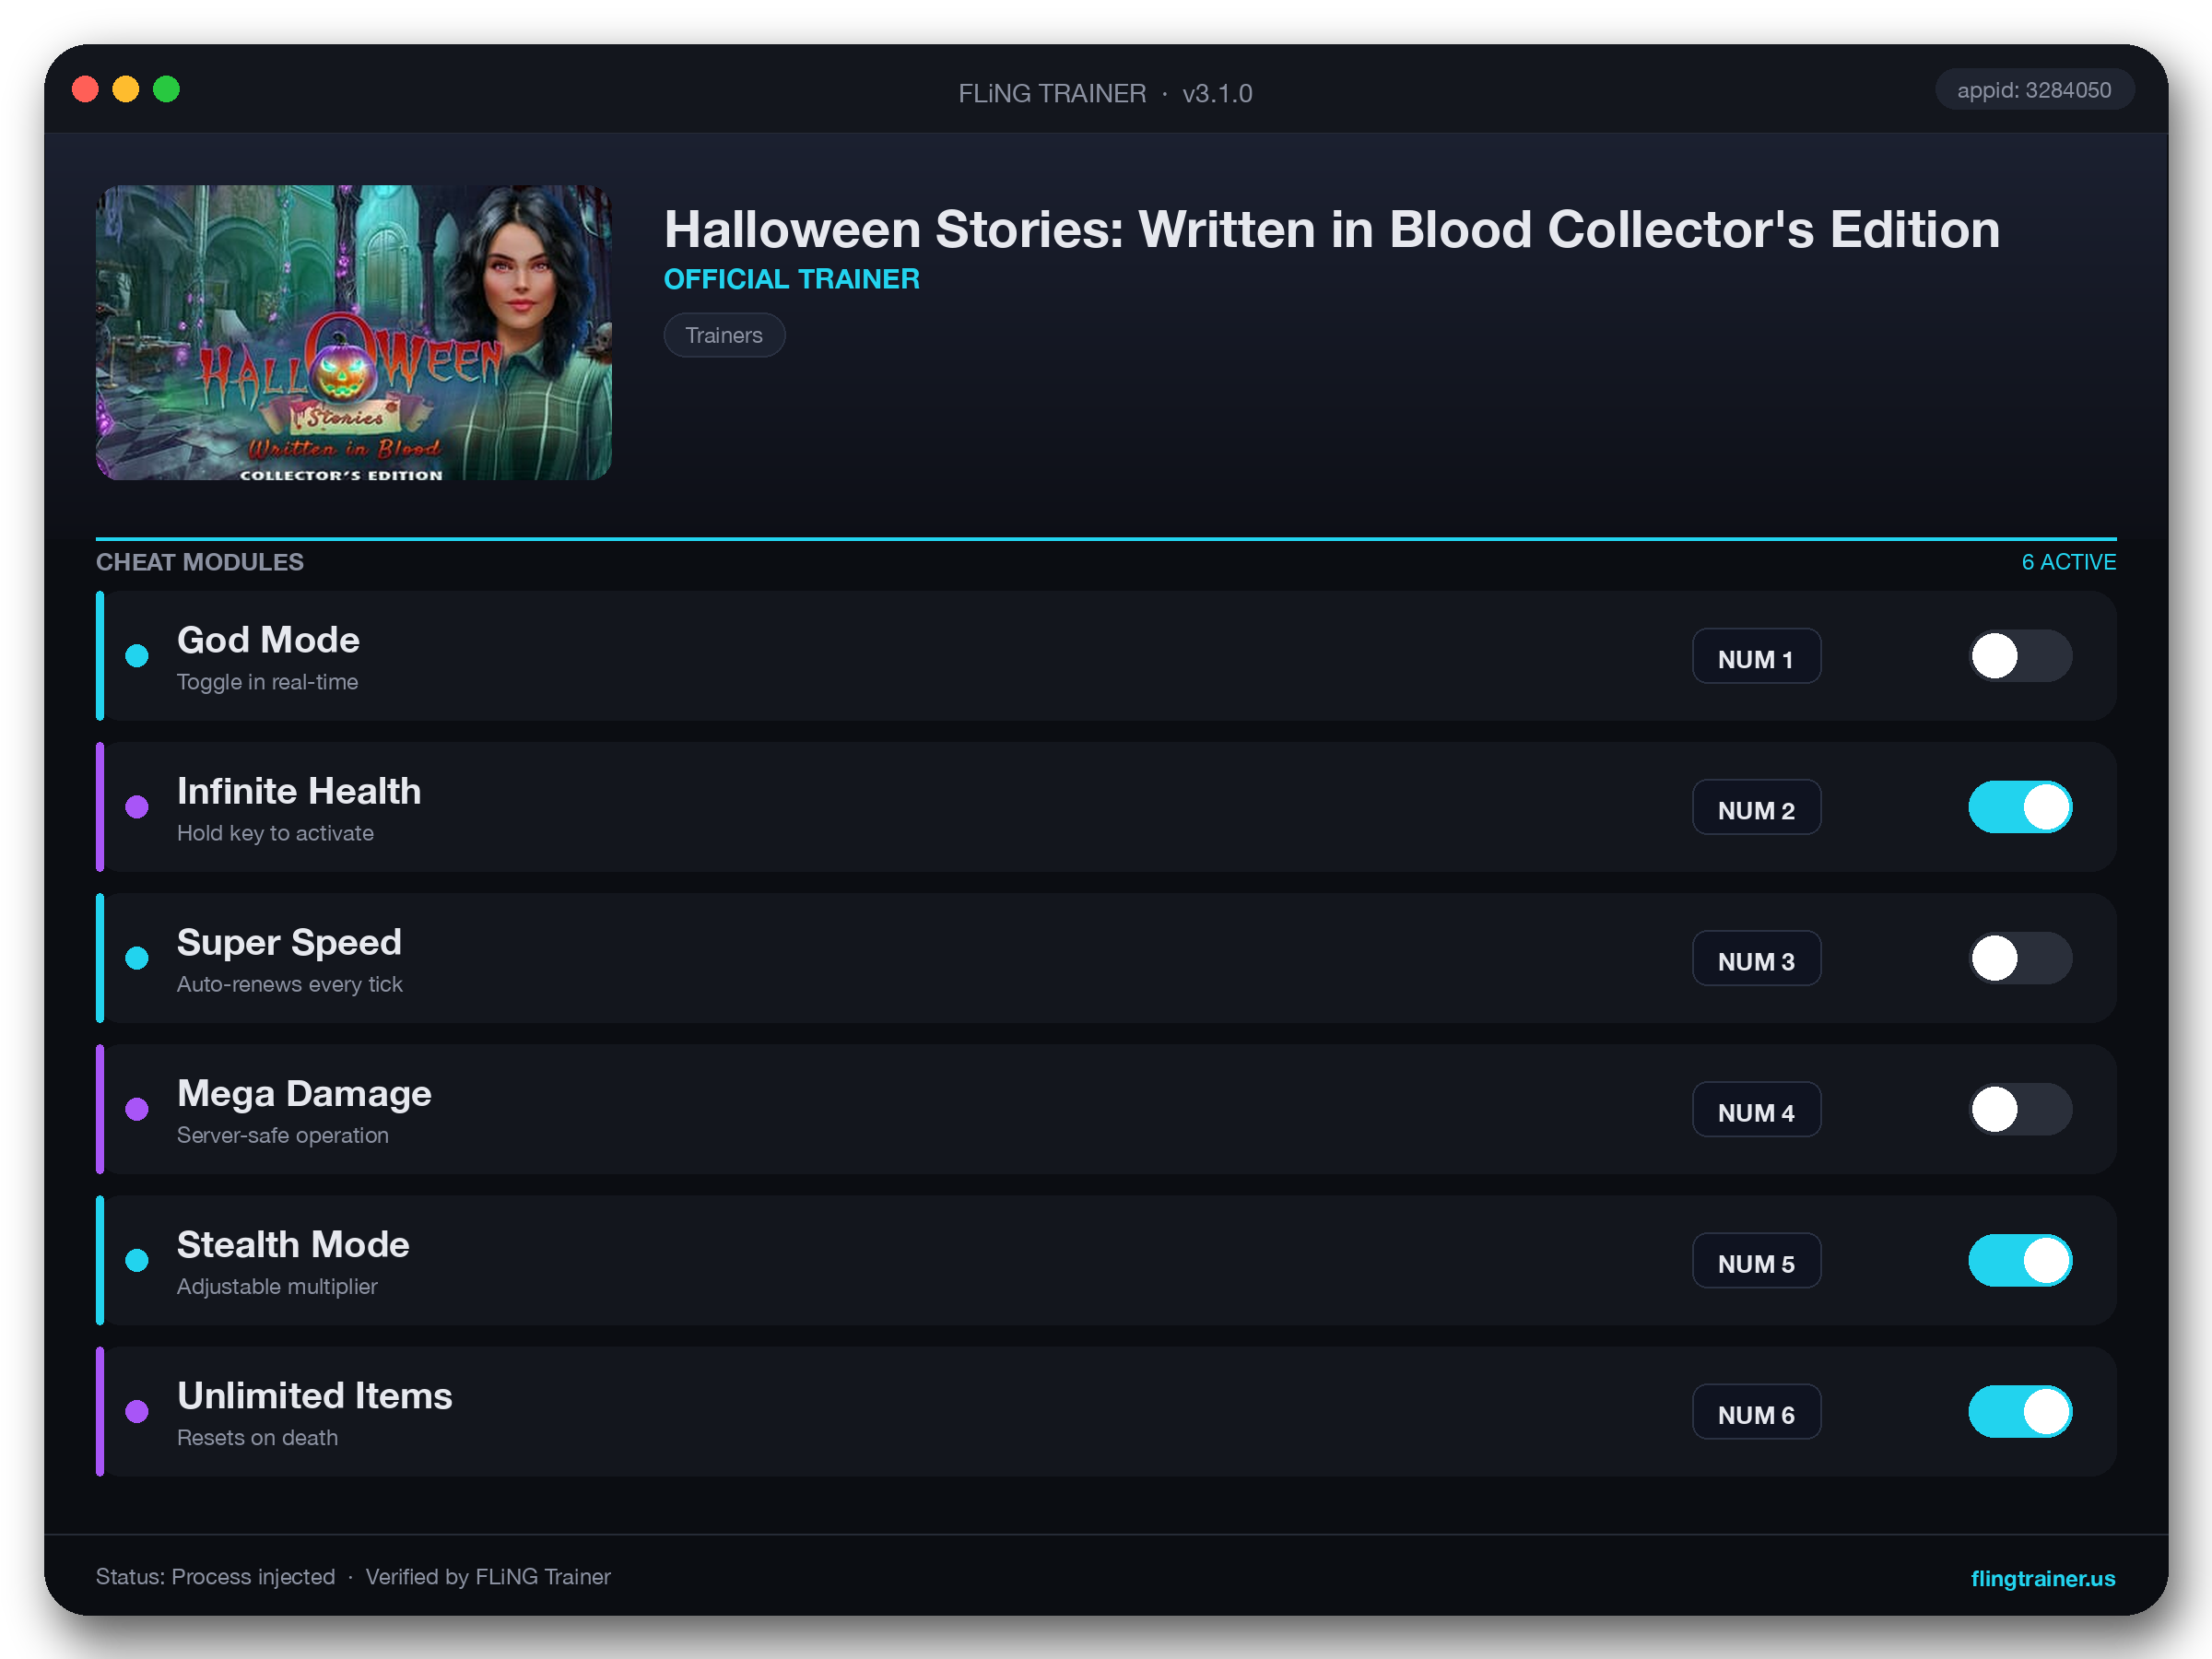
Task: Select the Infinite Health title text
Action: click(x=299, y=791)
